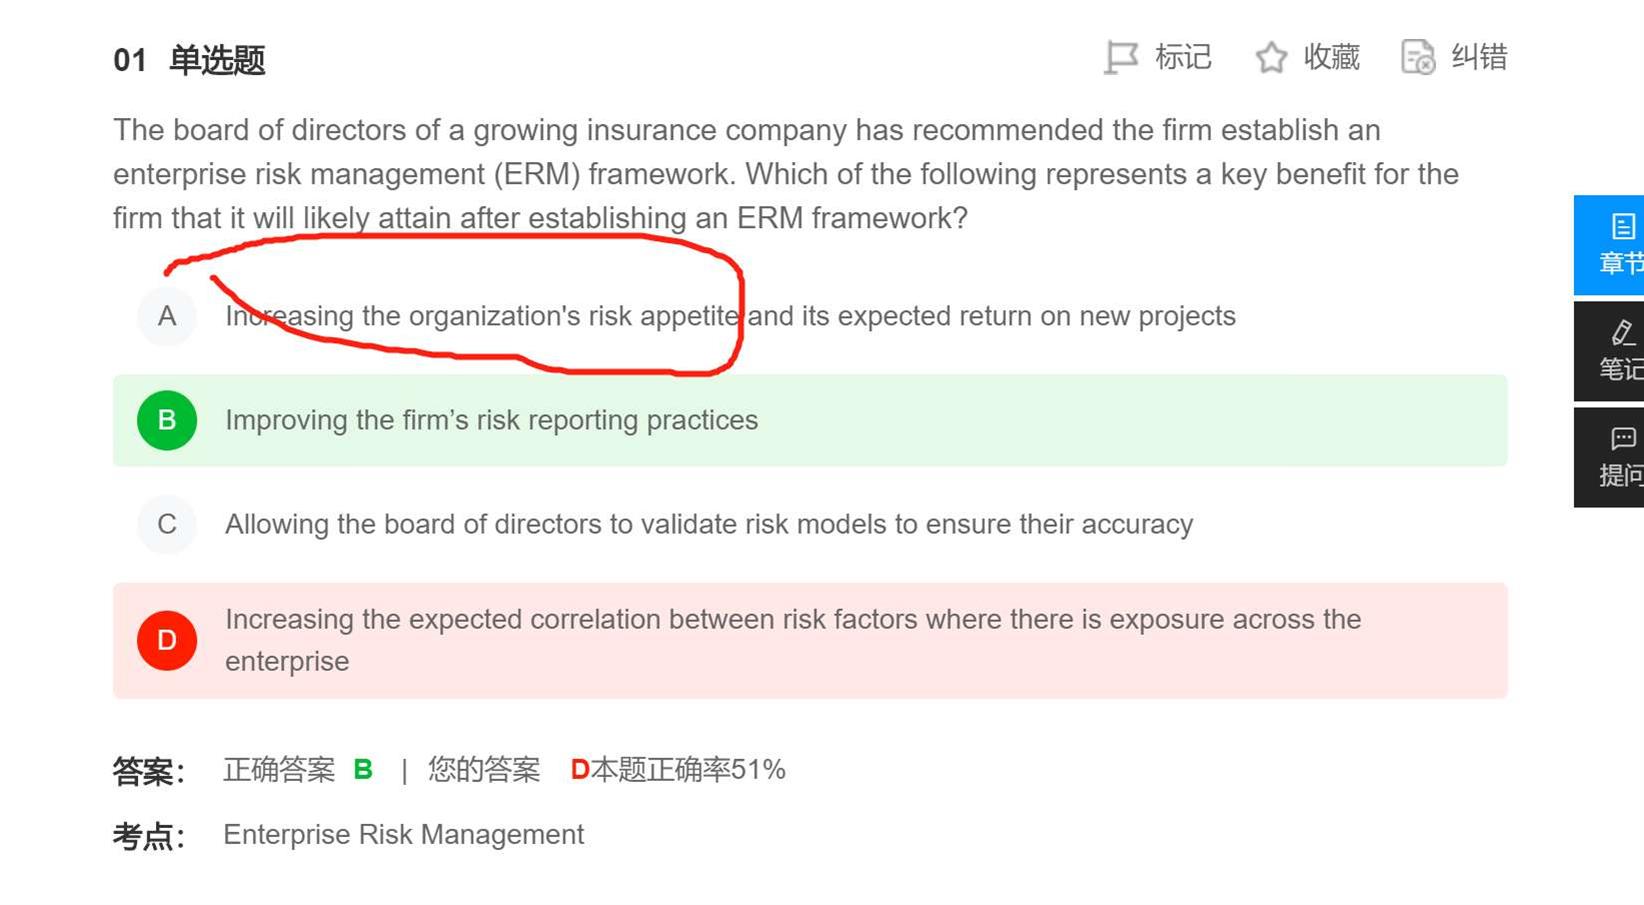Screen dimensions: 1644x905
Task: Click the 收藏 label text
Action: [x=1331, y=57]
